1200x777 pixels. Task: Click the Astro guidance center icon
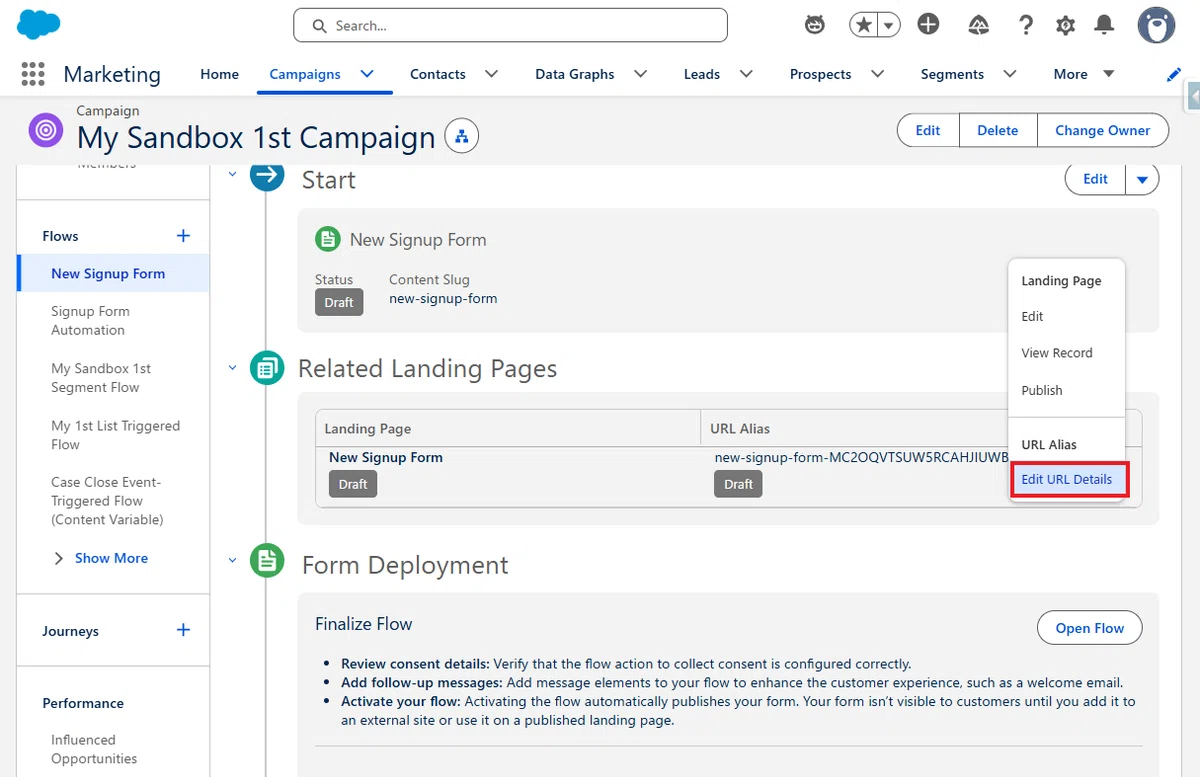[x=815, y=25]
